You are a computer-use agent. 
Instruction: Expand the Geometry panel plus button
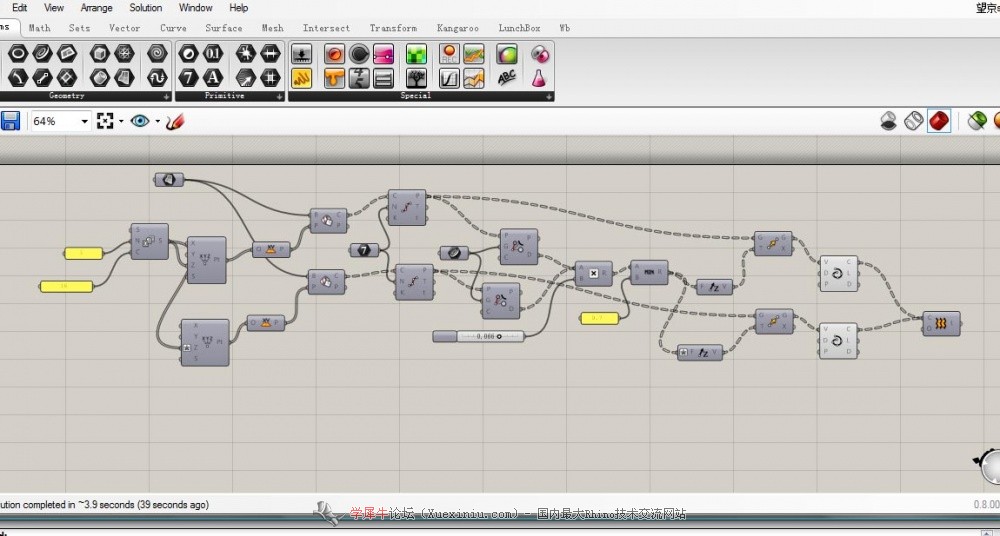pos(166,96)
